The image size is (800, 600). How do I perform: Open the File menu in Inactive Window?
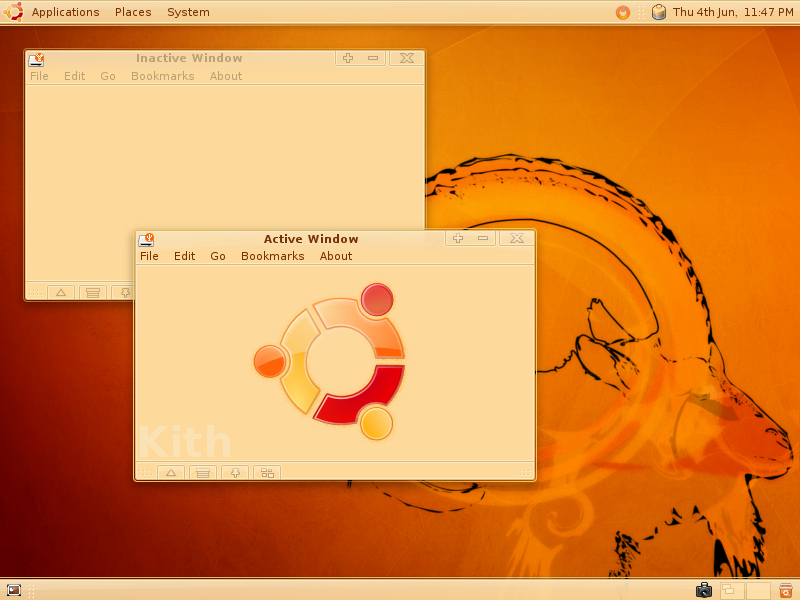point(39,76)
